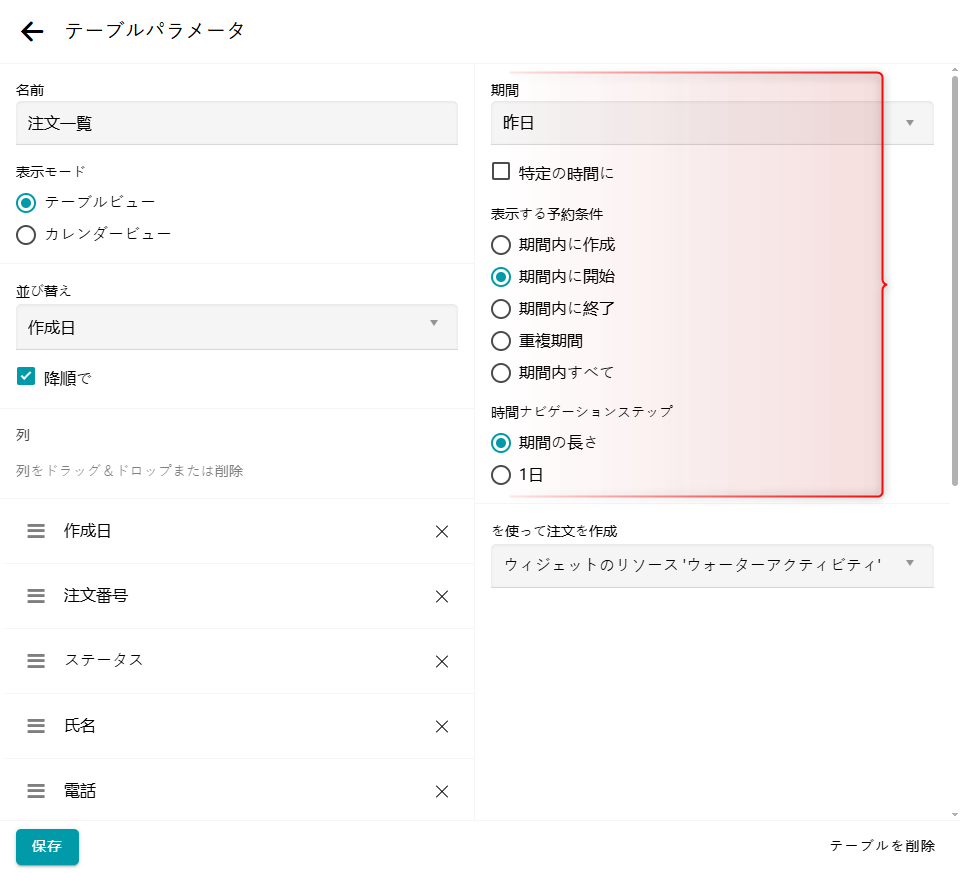
Task: Enable the 特定の時間に checkbox
Action: 501,172
